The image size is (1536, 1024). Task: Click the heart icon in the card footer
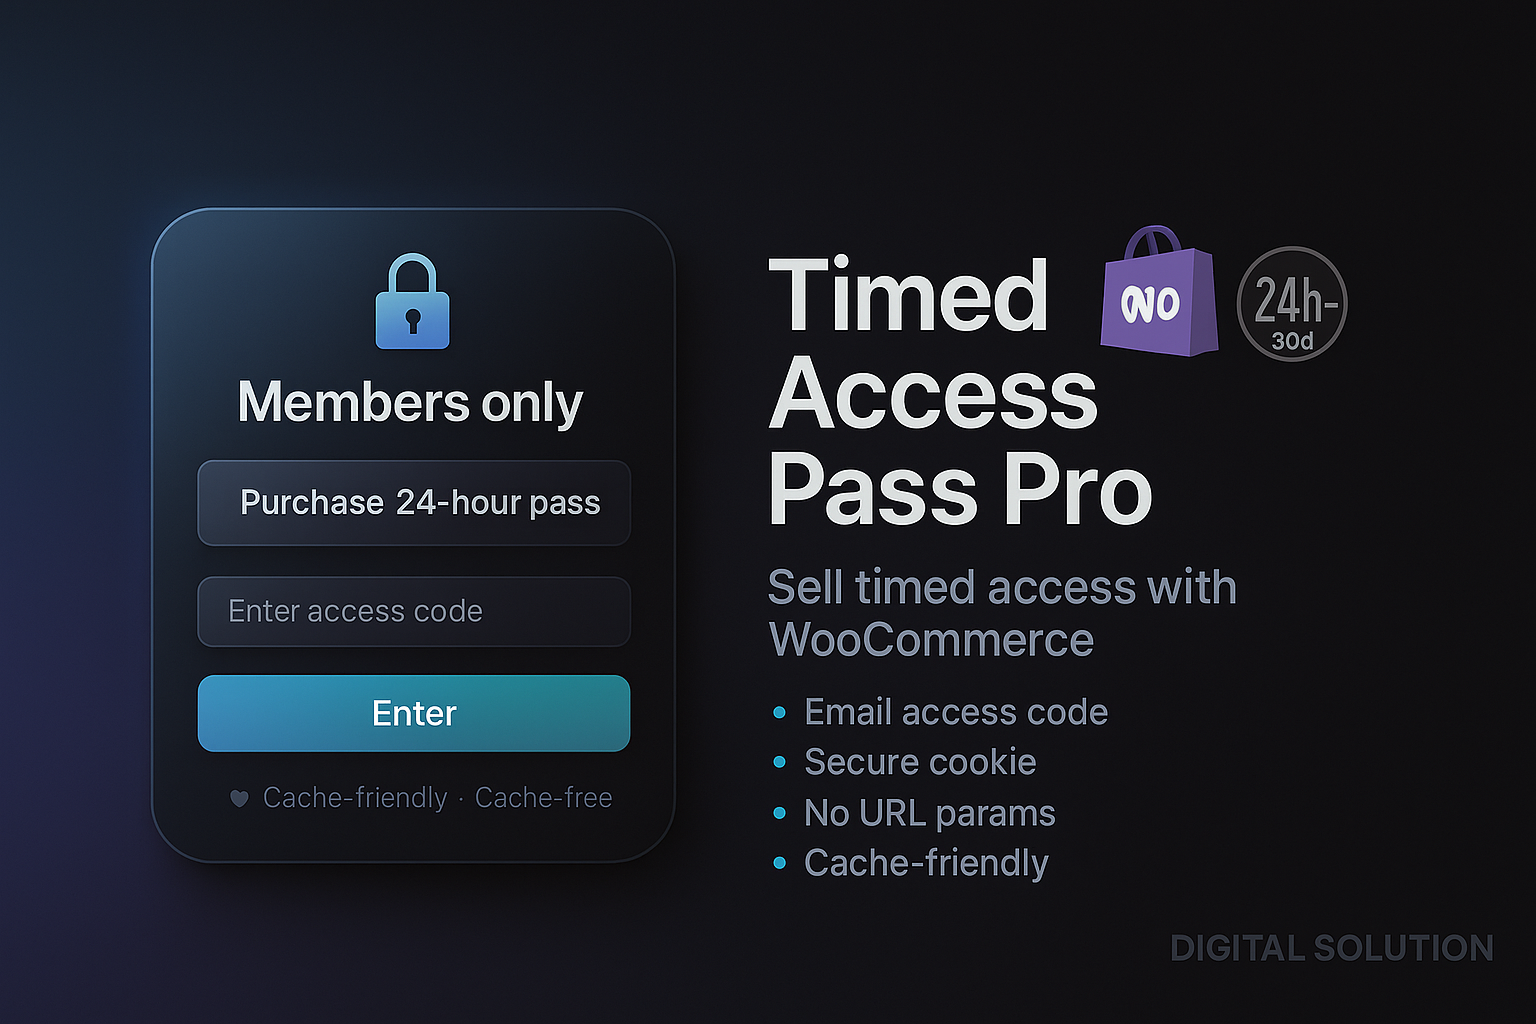coord(239,798)
